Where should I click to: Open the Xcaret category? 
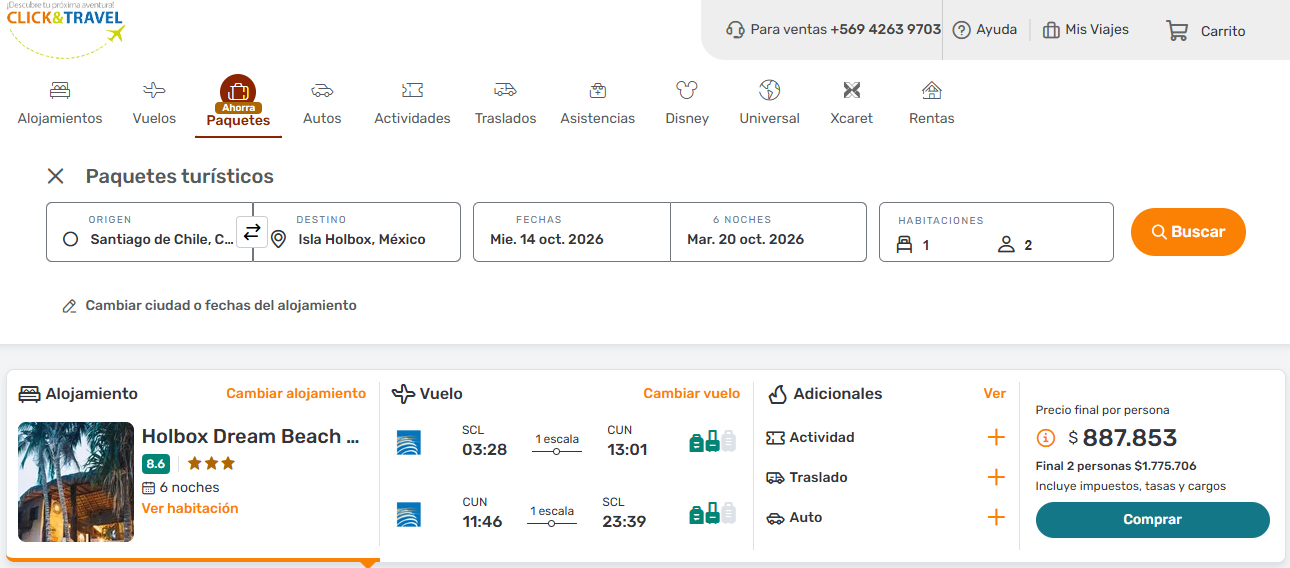point(851,103)
